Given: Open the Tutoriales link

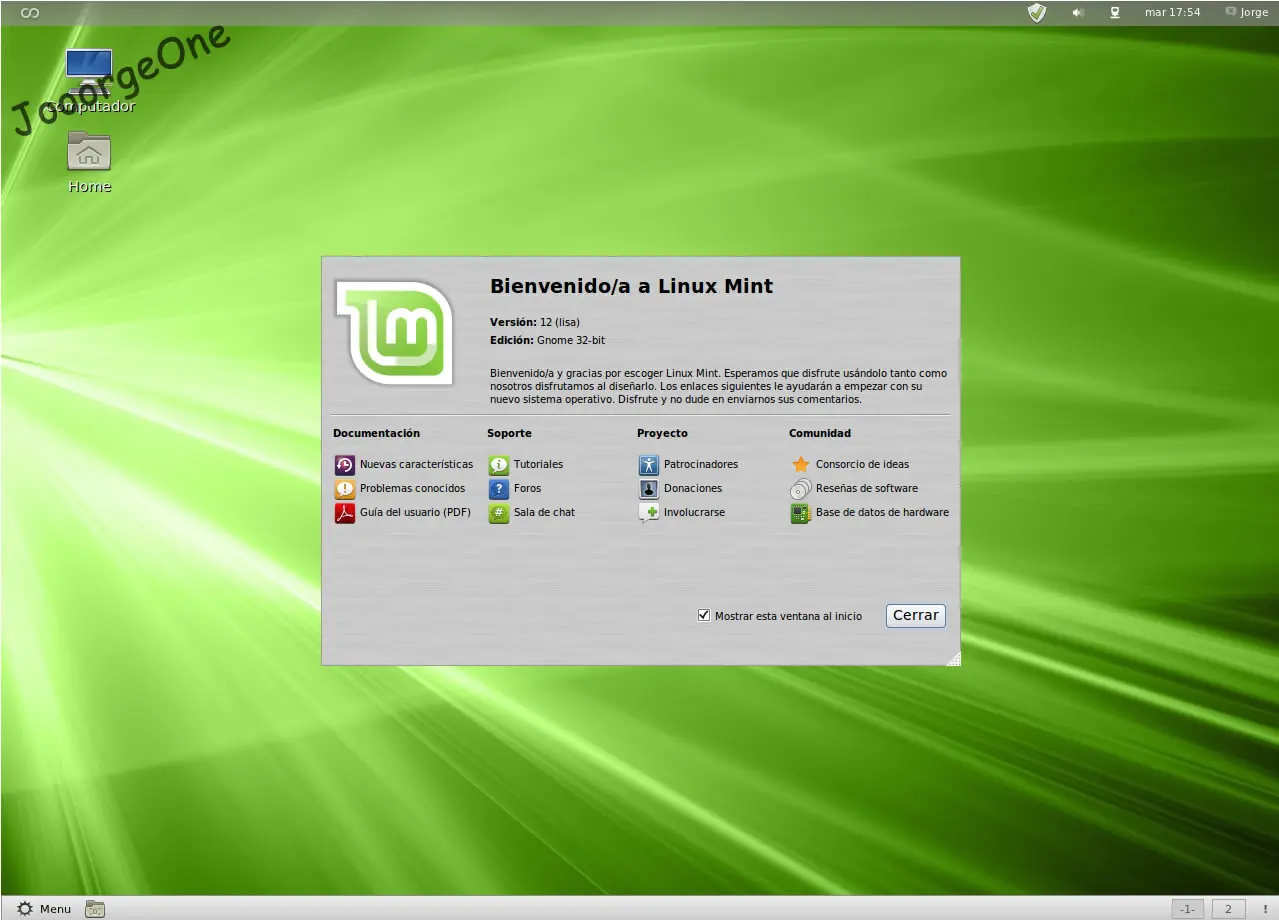Looking at the screenshot, I should 538,465.
